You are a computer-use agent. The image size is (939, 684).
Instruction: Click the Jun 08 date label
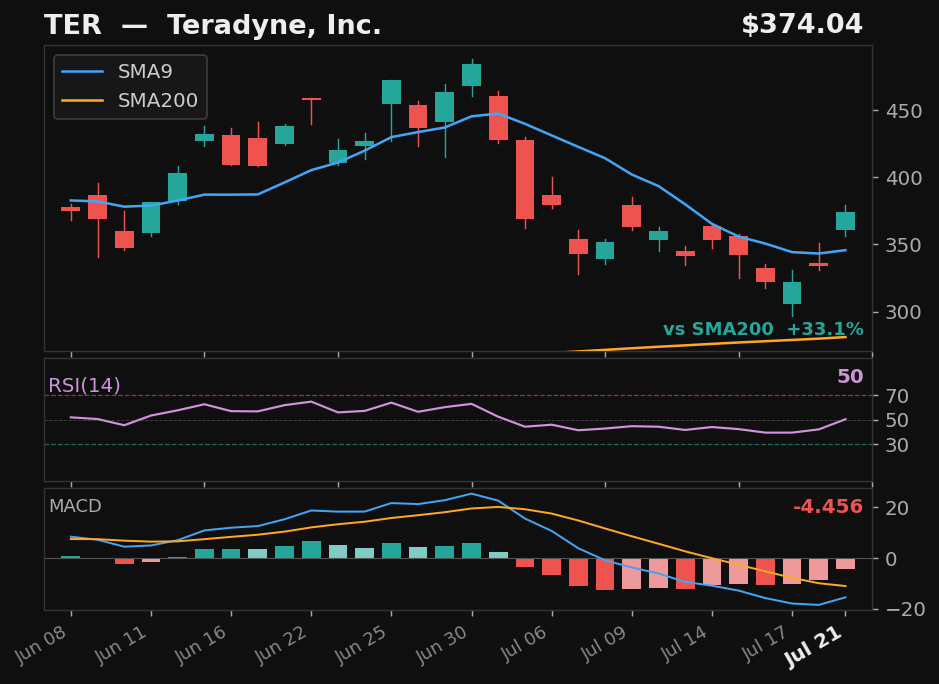click(41, 644)
